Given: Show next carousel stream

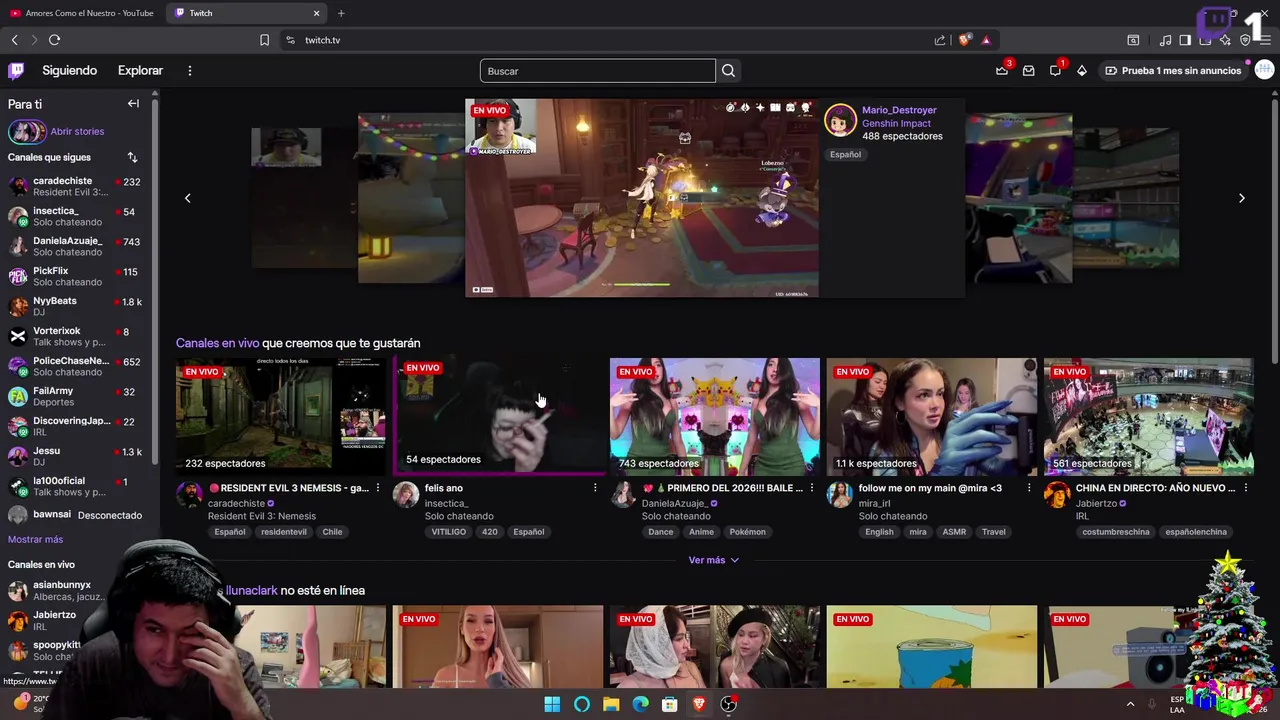Looking at the screenshot, I should pyautogui.click(x=1242, y=198).
